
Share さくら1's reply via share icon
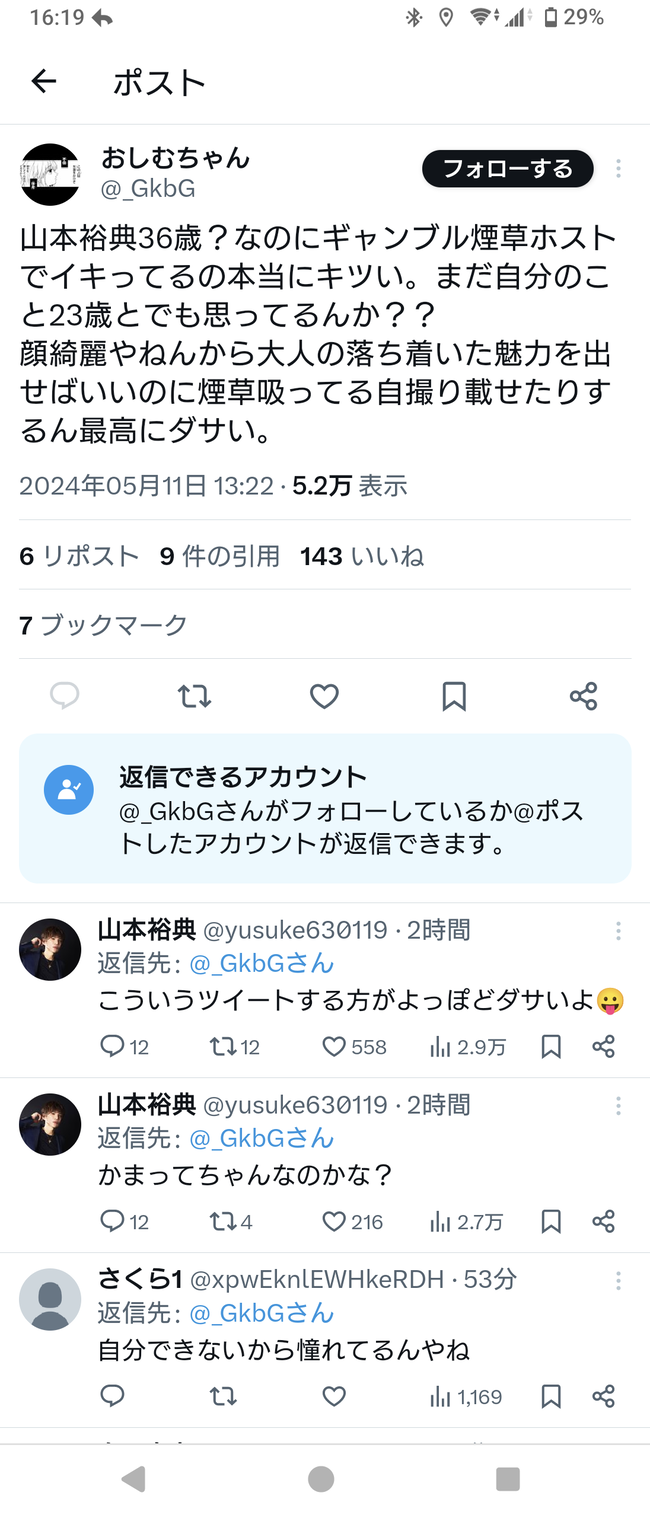click(x=603, y=1396)
